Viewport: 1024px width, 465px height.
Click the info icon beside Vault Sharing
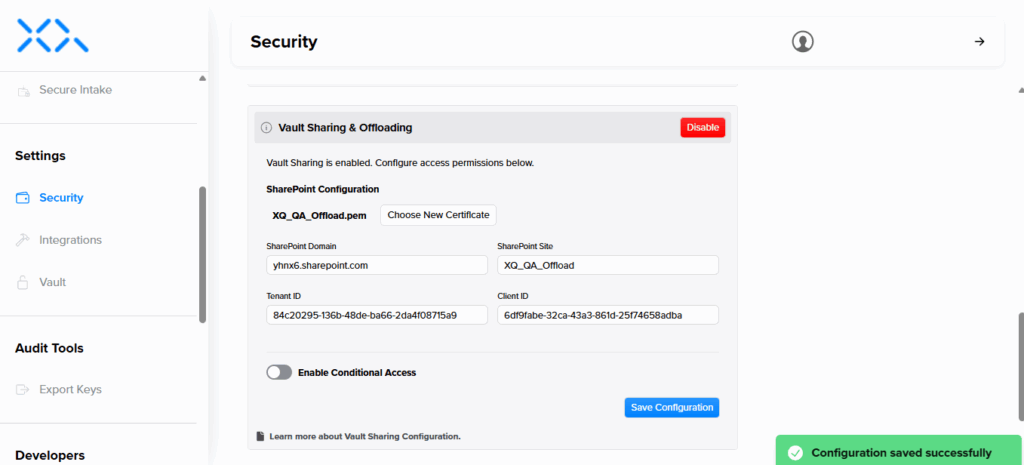(266, 128)
